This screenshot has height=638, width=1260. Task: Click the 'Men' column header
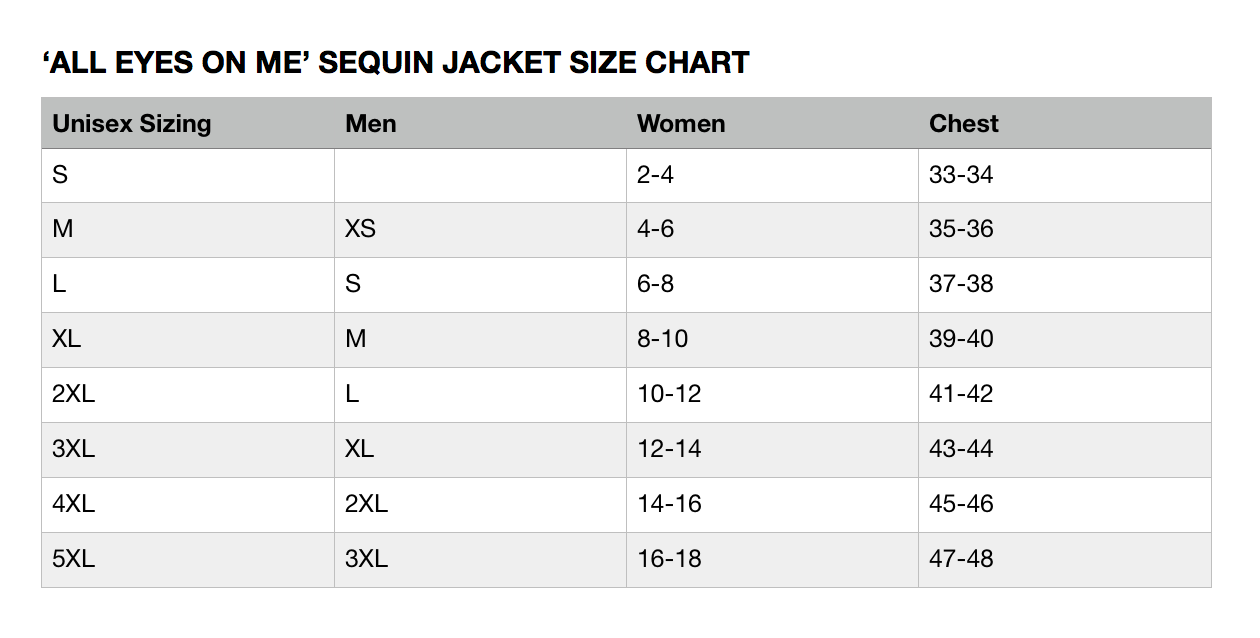pyautogui.click(x=371, y=124)
